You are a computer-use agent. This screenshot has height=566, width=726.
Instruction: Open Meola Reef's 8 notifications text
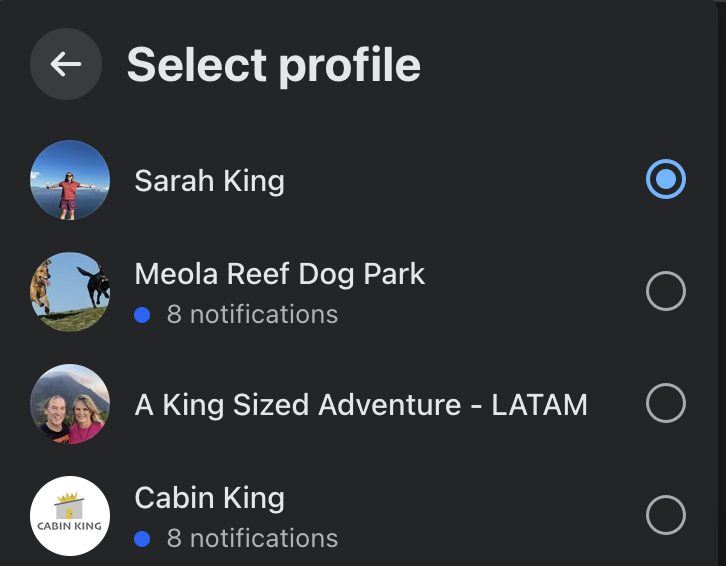[x=252, y=315]
